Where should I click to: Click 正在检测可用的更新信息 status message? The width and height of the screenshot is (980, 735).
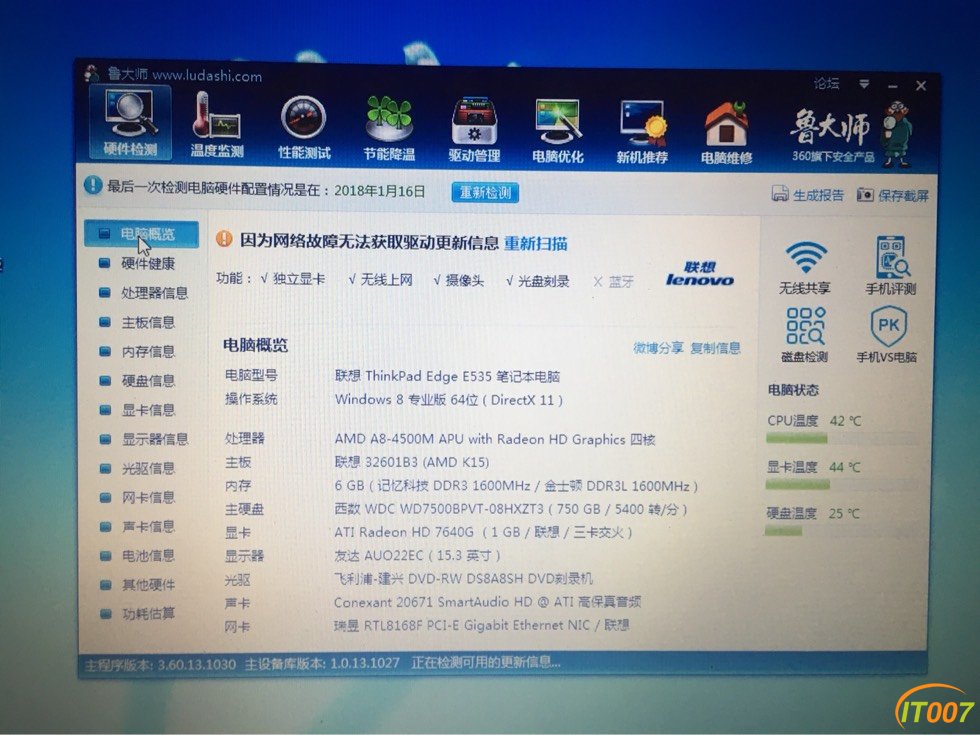486,662
